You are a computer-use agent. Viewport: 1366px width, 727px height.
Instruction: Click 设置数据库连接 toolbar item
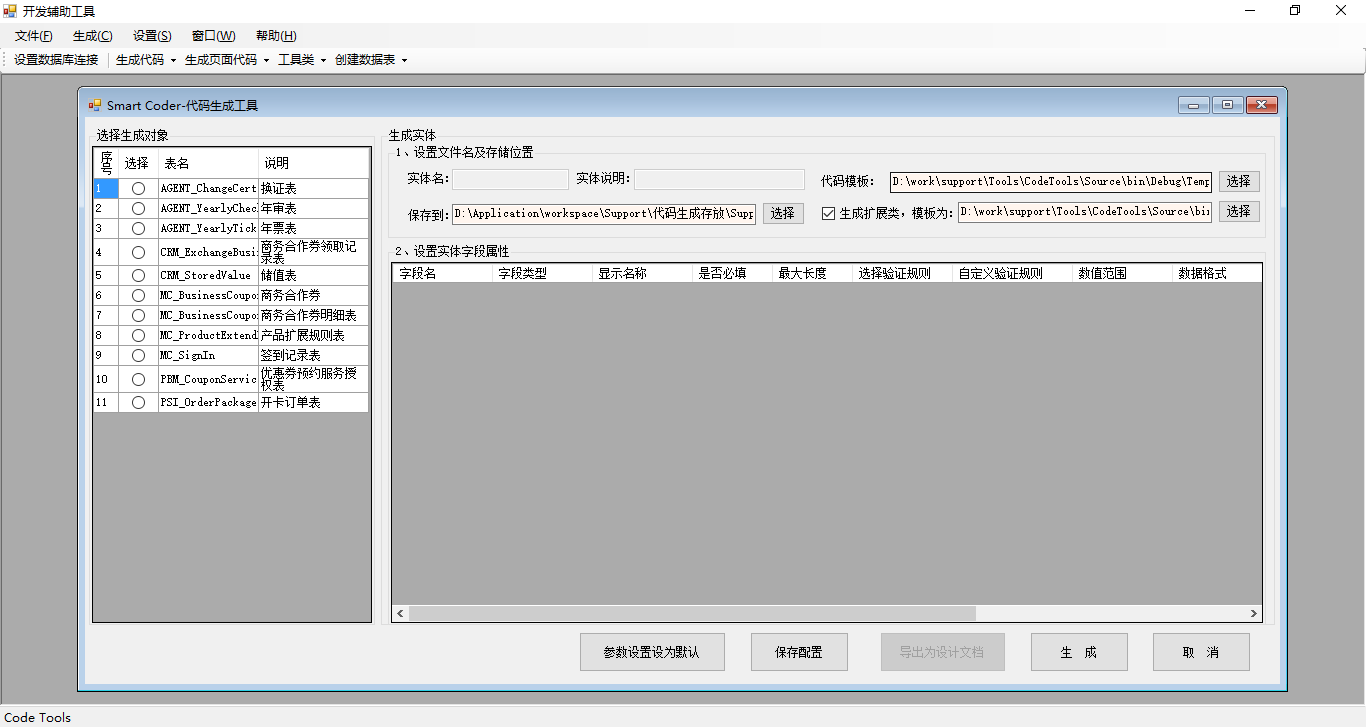click(56, 60)
